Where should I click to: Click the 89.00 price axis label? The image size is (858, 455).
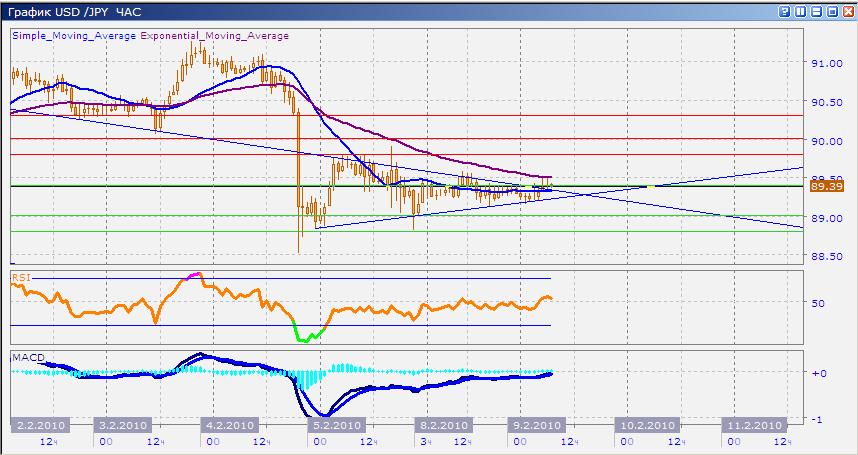click(826, 218)
